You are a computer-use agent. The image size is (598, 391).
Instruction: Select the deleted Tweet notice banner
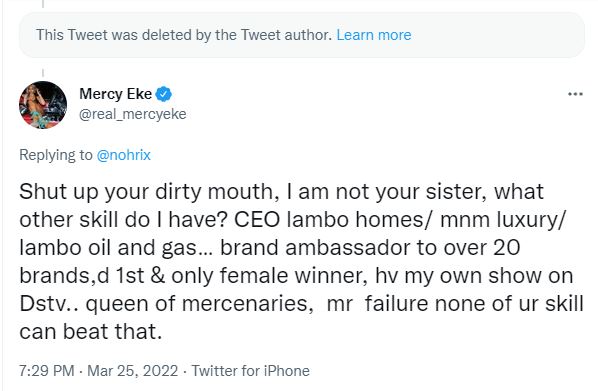(302, 35)
